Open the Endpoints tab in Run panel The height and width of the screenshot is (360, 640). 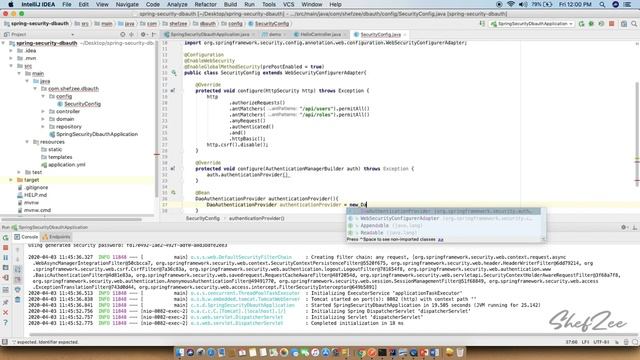click(56, 237)
